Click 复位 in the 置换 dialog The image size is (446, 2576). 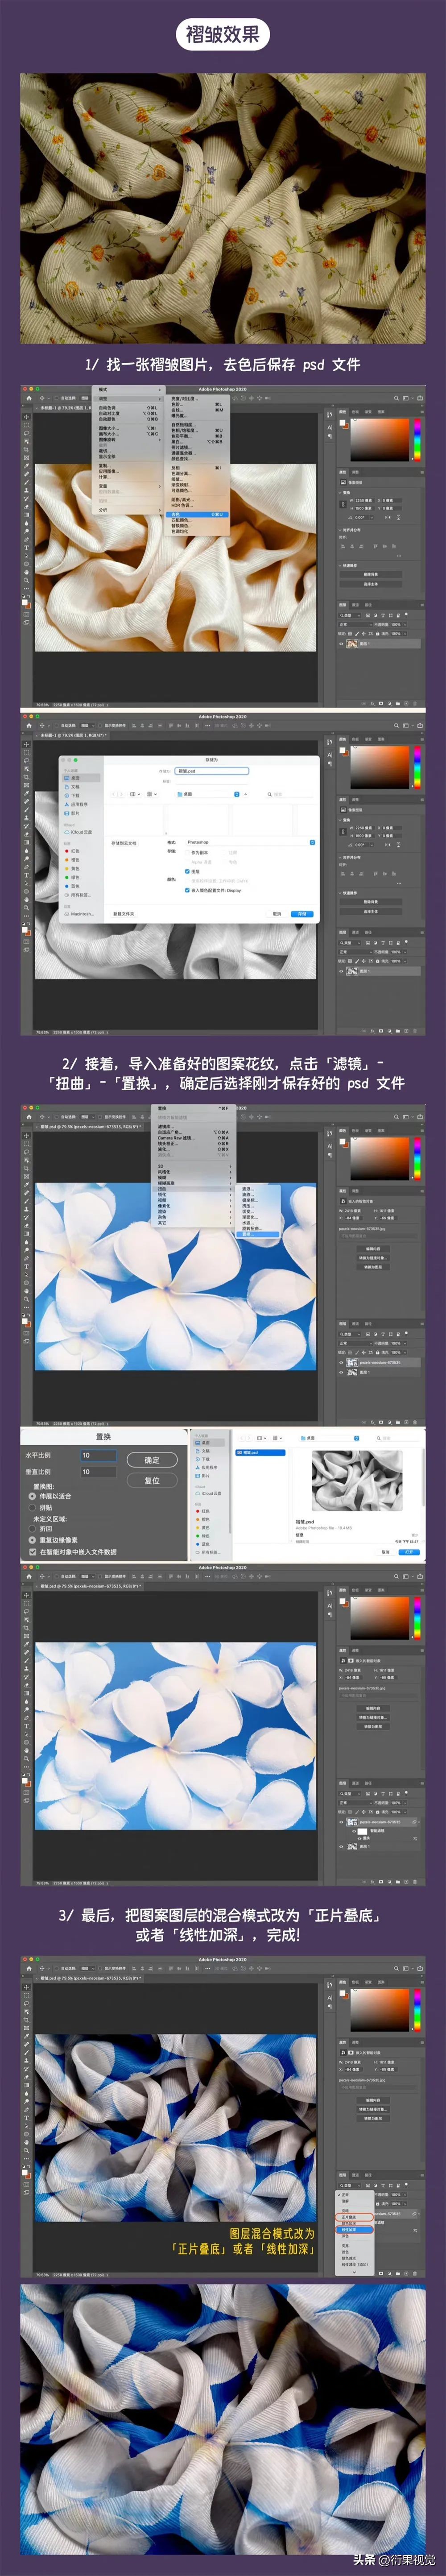(152, 1480)
